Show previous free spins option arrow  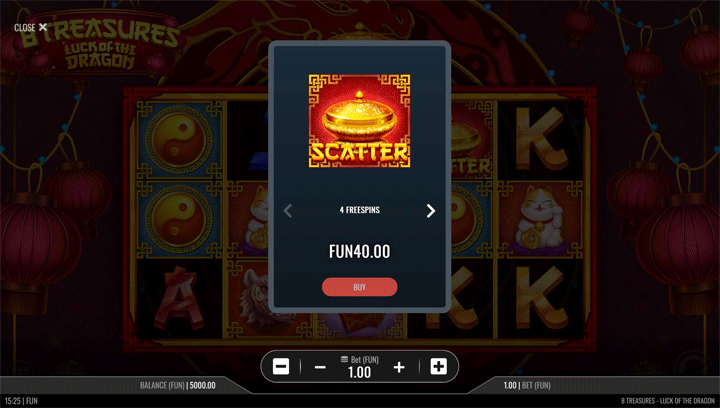pyautogui.click(x=288, y=211)
